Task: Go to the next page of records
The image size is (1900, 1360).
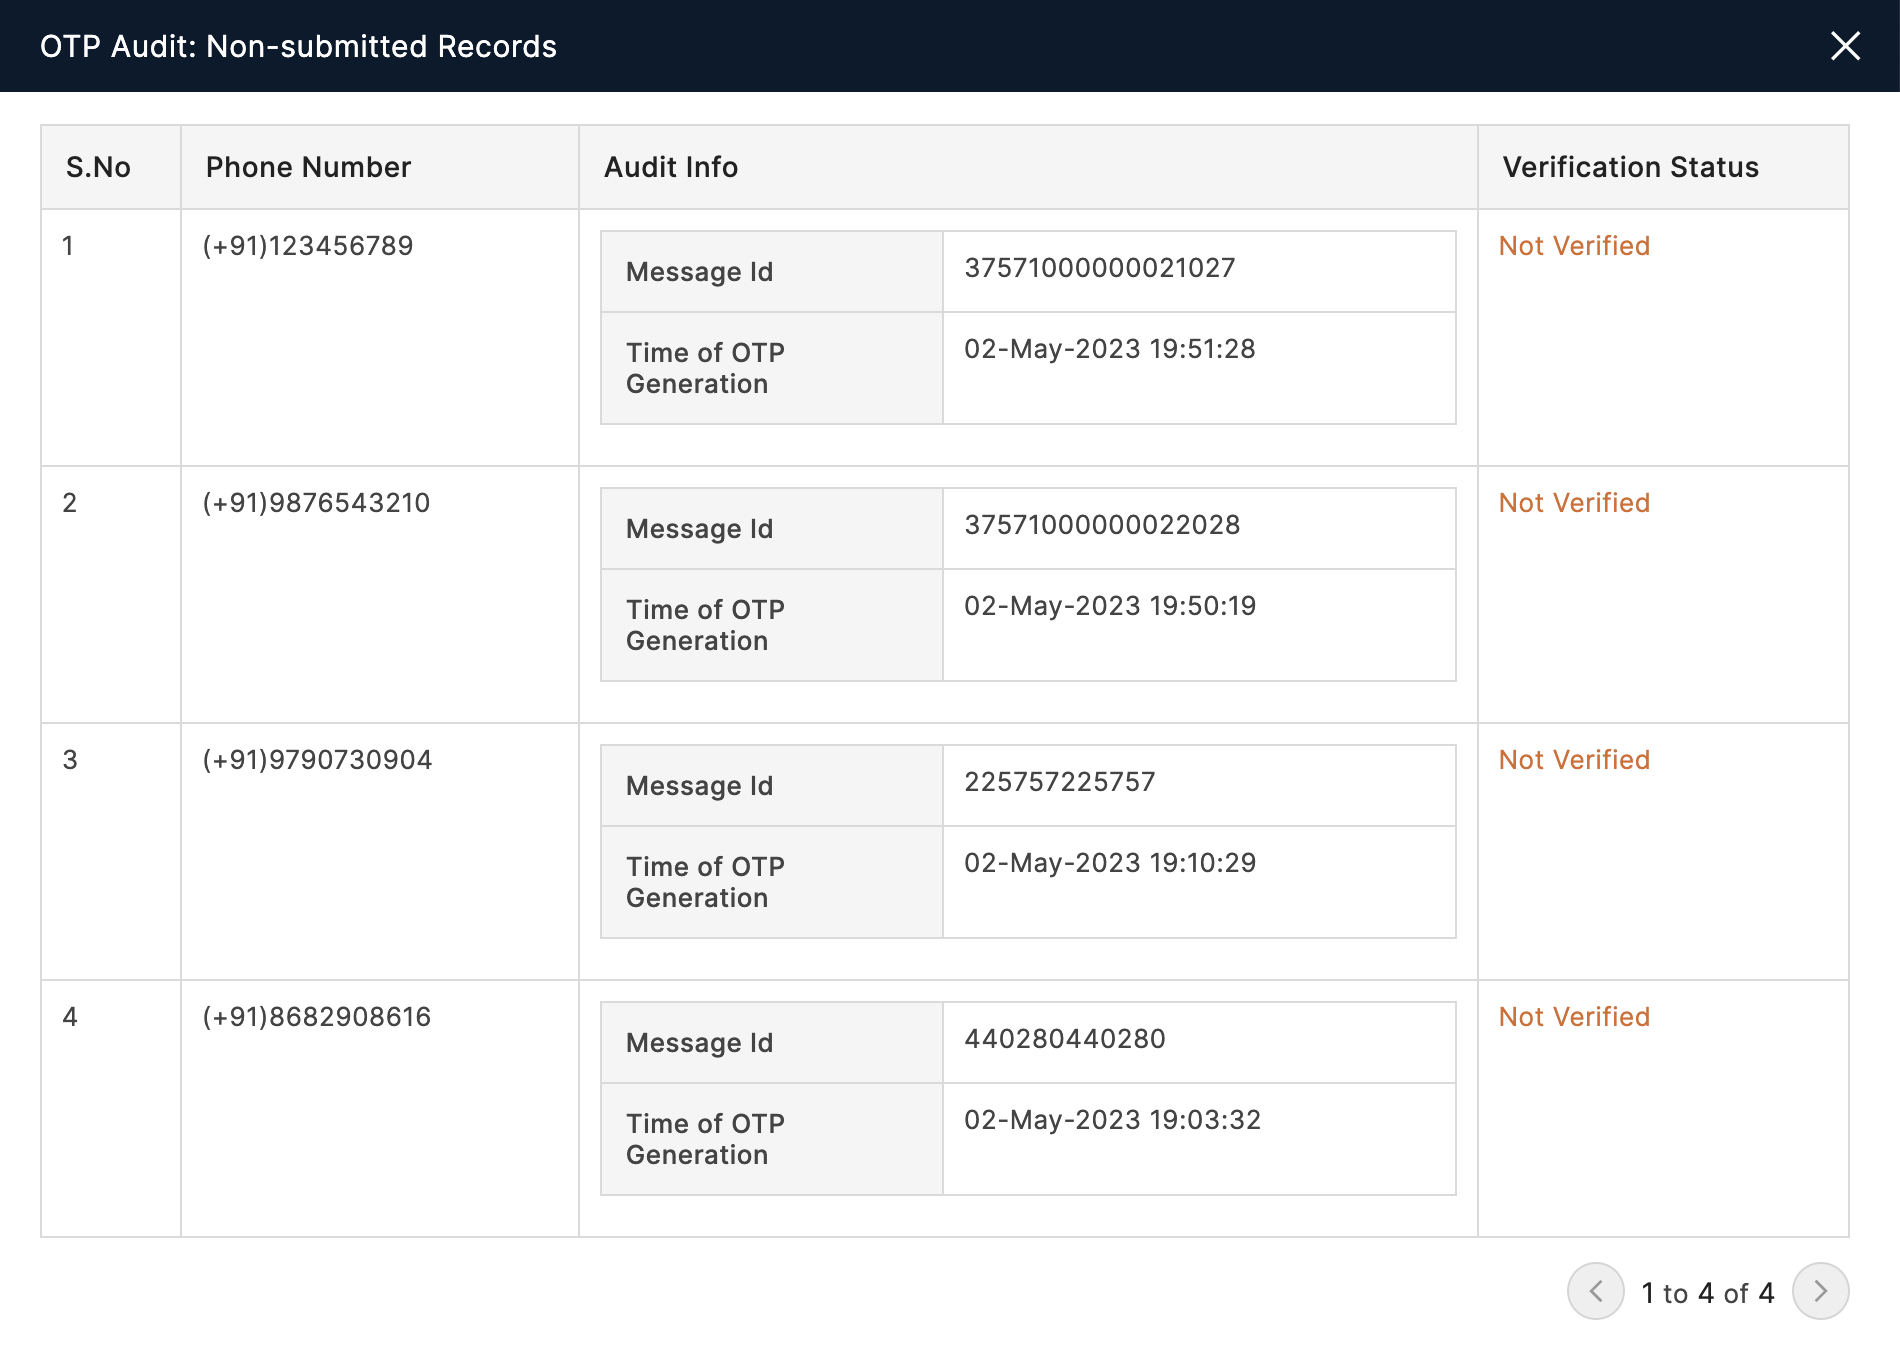Action: pos(1820,1291)
